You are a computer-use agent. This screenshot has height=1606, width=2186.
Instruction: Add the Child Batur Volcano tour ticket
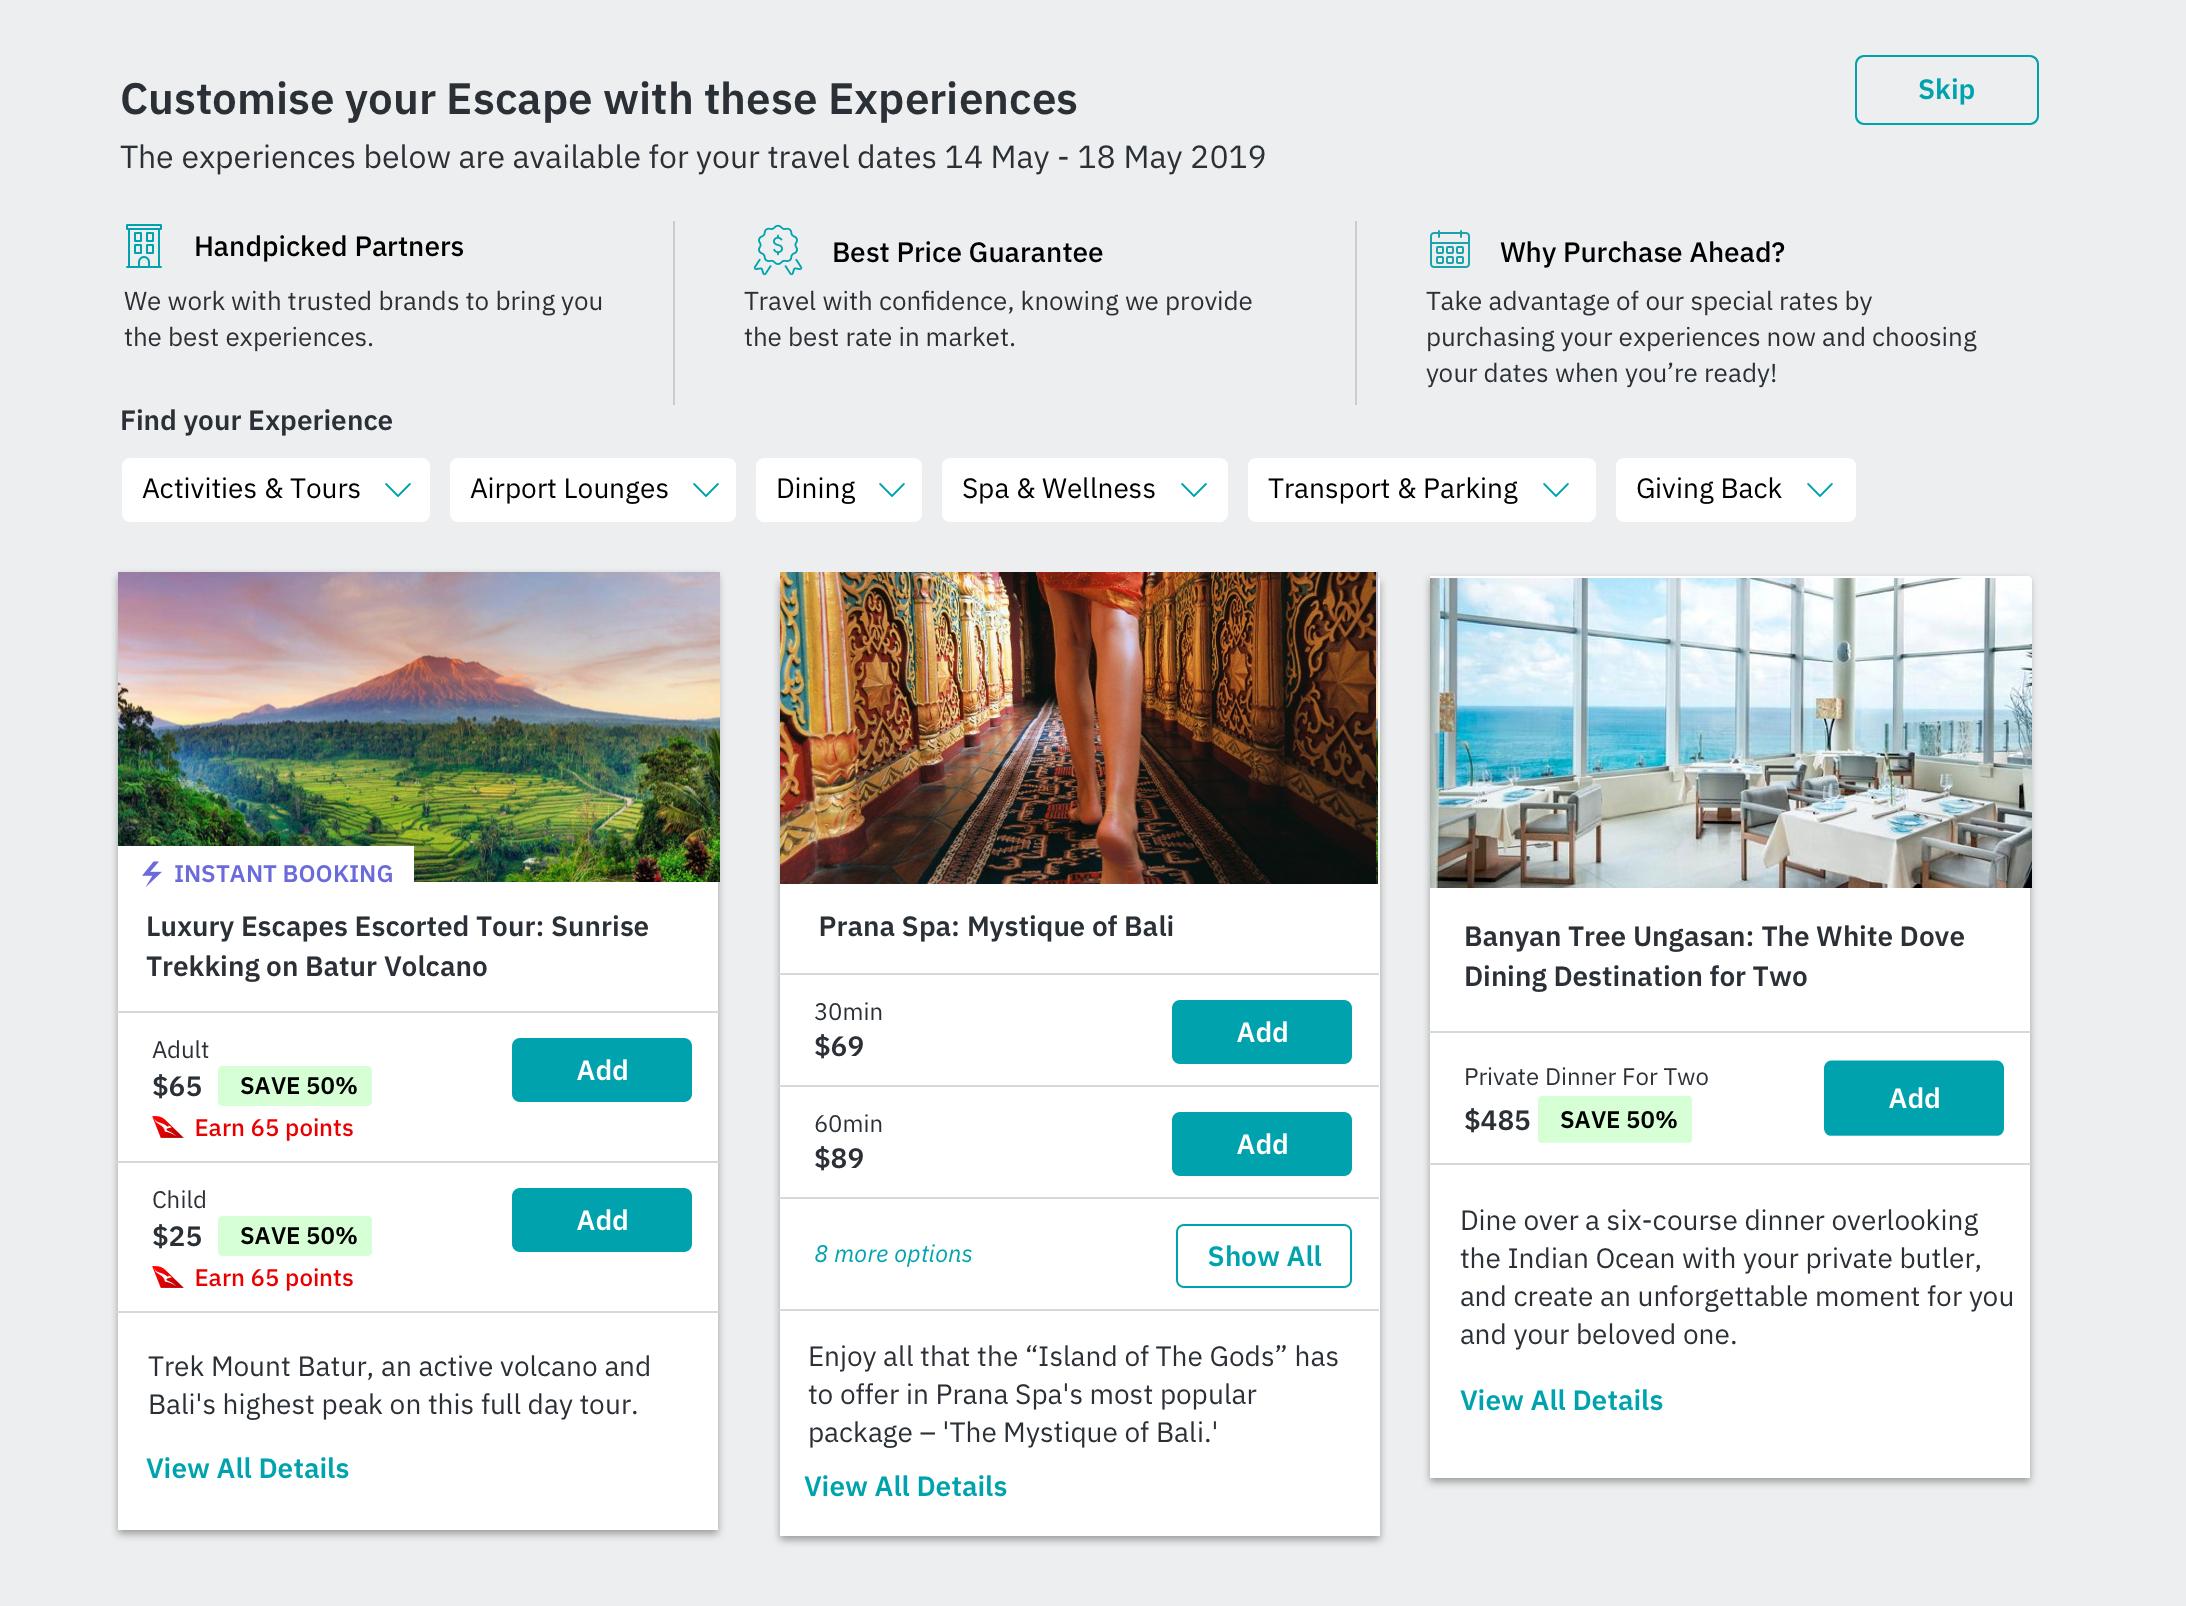click(x=602, y=1220)
